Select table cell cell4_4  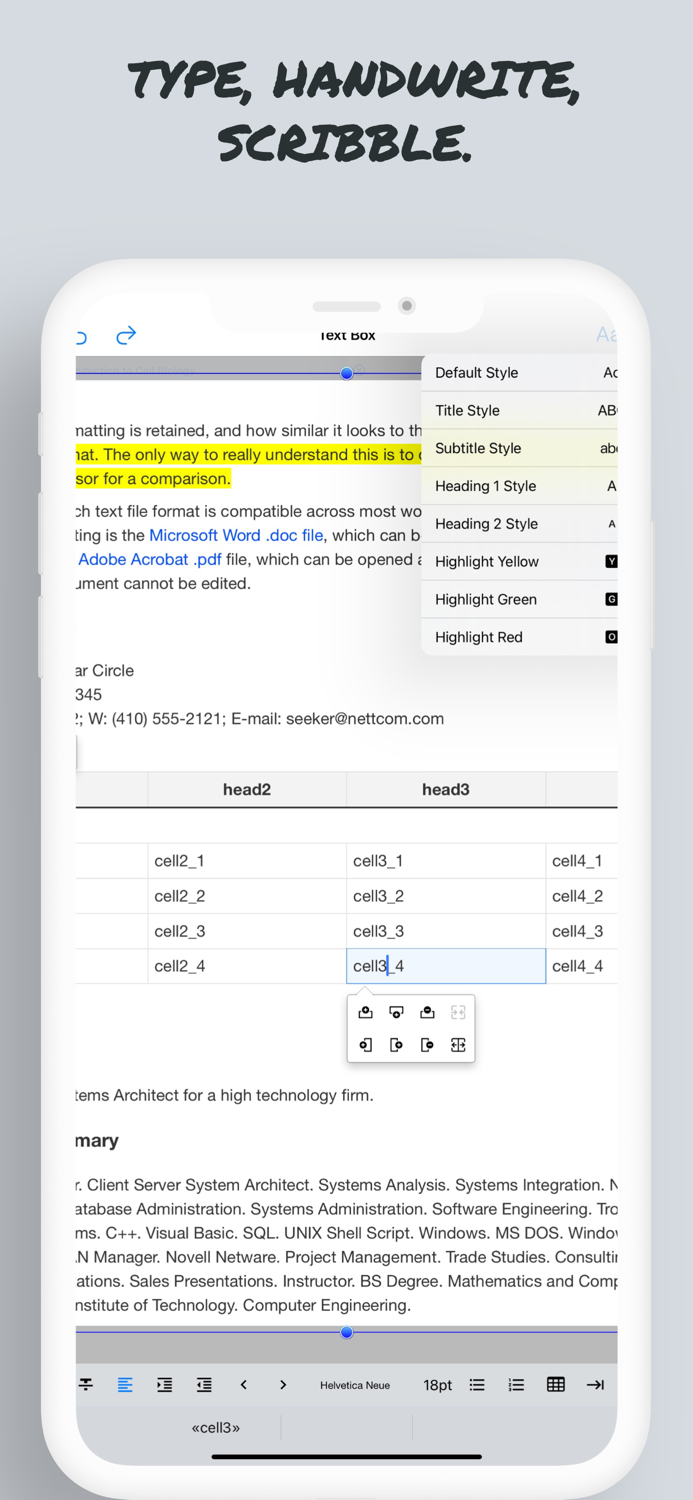pos(582,966)
